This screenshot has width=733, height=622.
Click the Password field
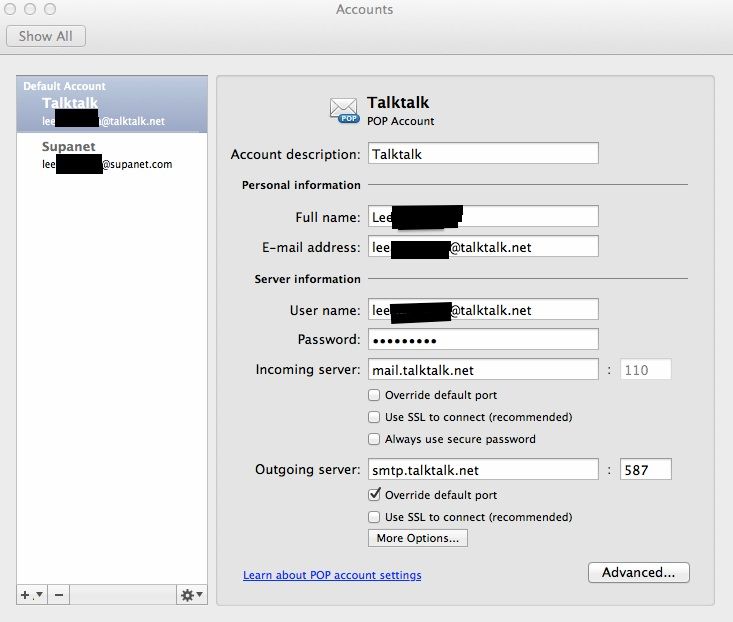[483, 340]
